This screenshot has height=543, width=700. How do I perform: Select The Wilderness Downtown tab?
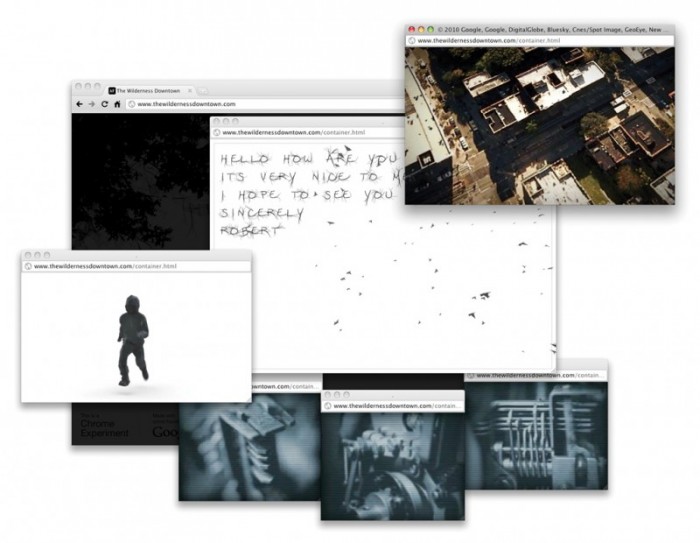[x=150, y=91]
